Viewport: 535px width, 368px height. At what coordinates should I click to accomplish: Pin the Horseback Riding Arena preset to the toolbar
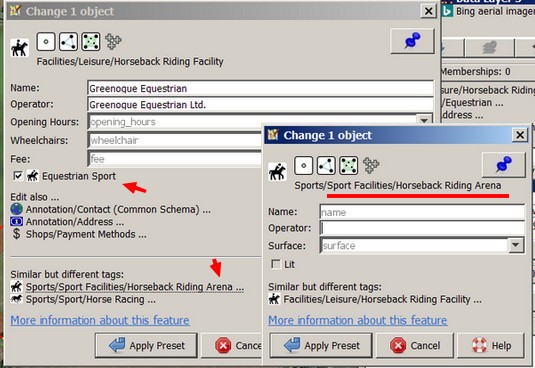click(x=504, y=165)
